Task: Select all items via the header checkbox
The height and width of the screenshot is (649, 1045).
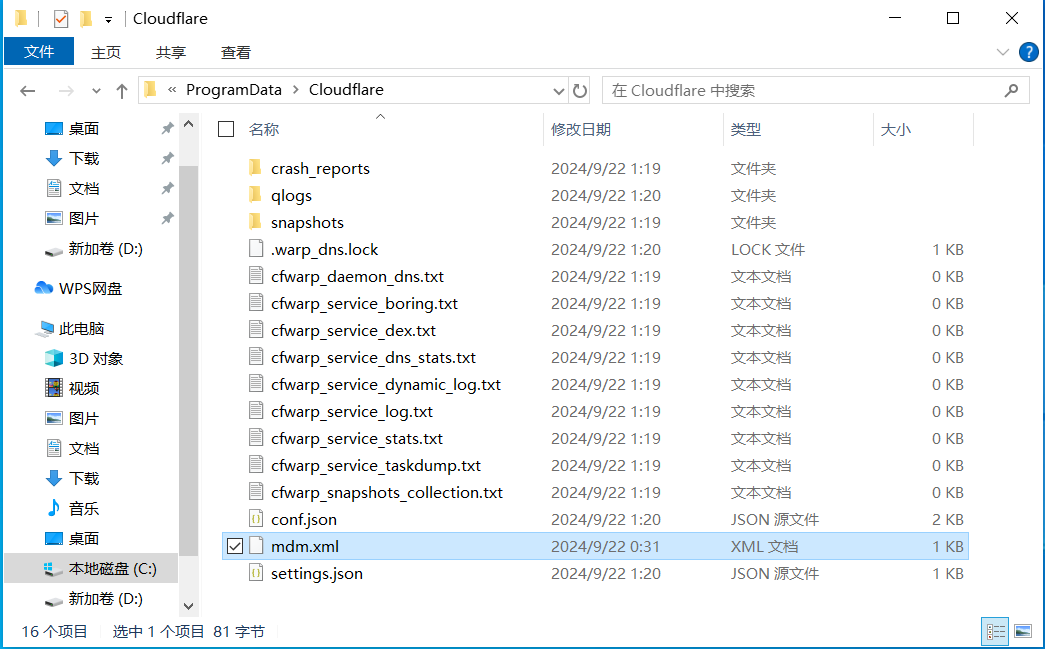Action: (225, 129)
